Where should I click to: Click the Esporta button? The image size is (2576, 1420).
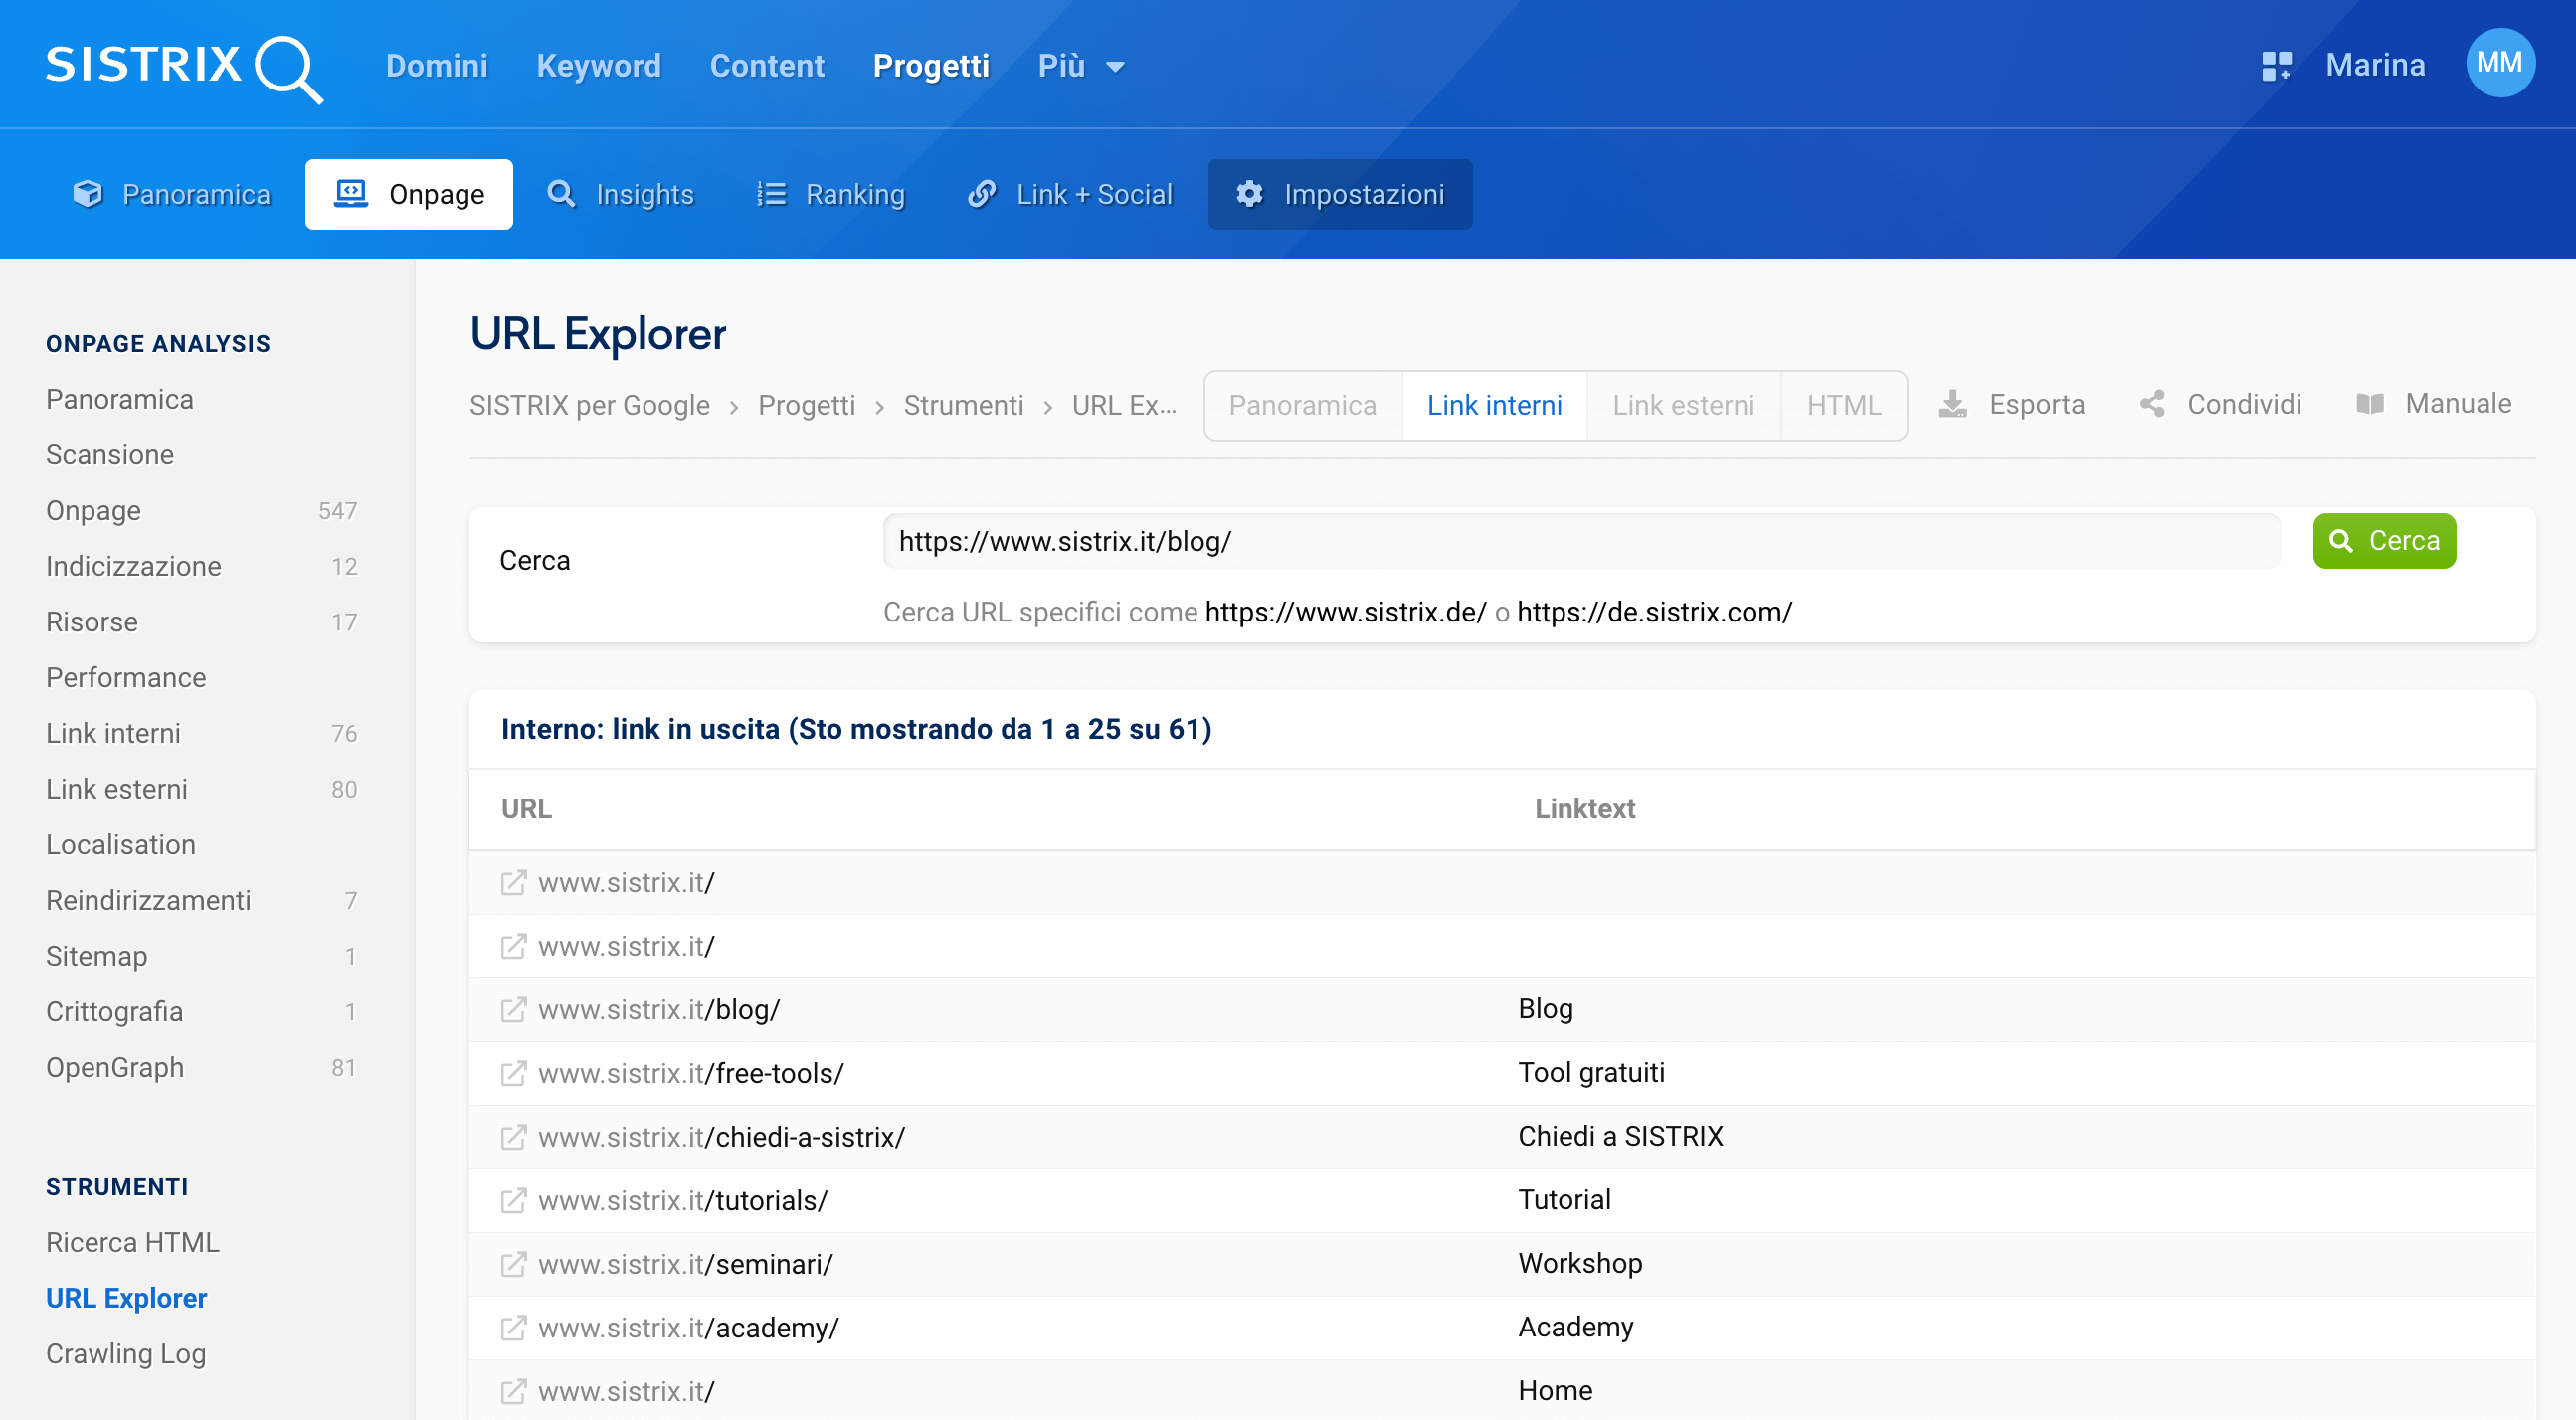(2011, 404)
